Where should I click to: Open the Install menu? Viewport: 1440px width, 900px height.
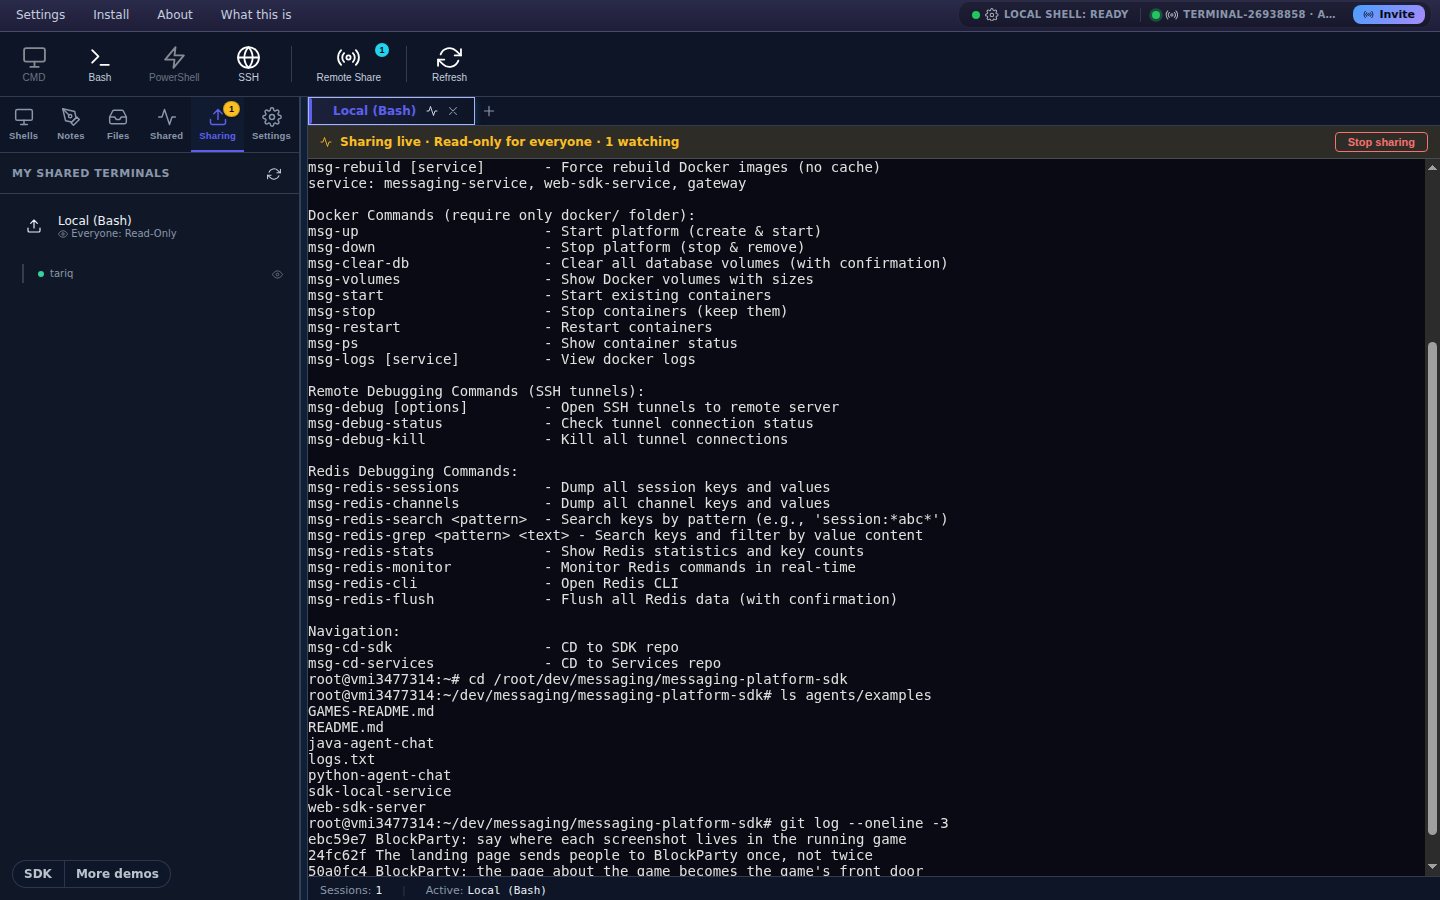coord(111,15)
